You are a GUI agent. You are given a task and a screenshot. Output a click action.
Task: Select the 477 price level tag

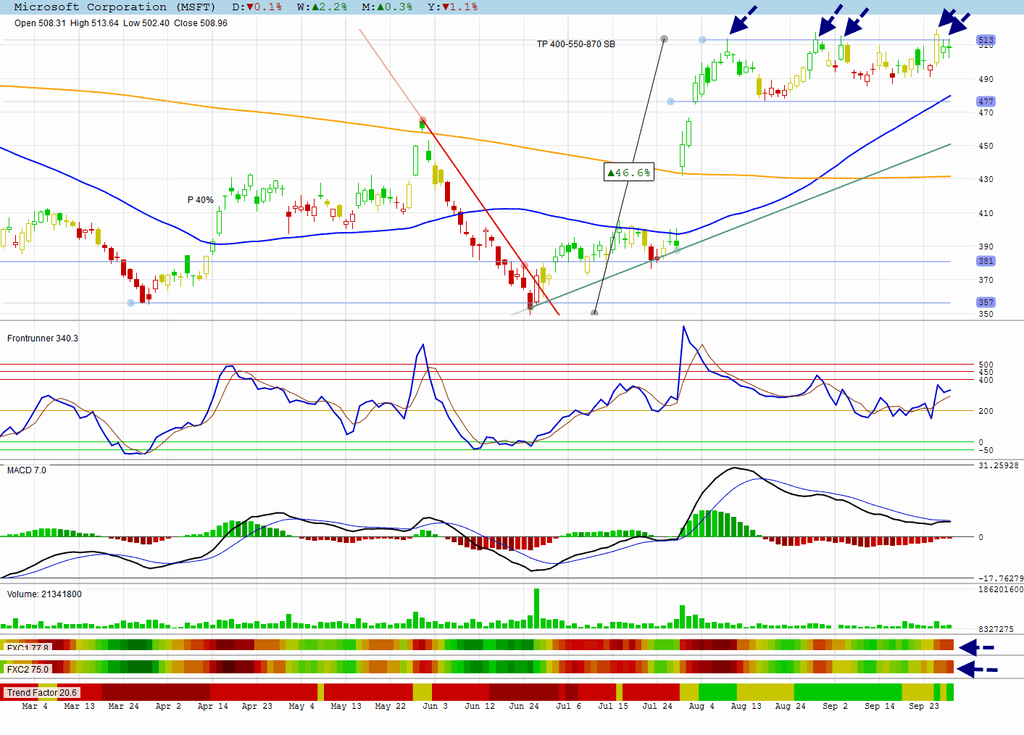[985, 101]
